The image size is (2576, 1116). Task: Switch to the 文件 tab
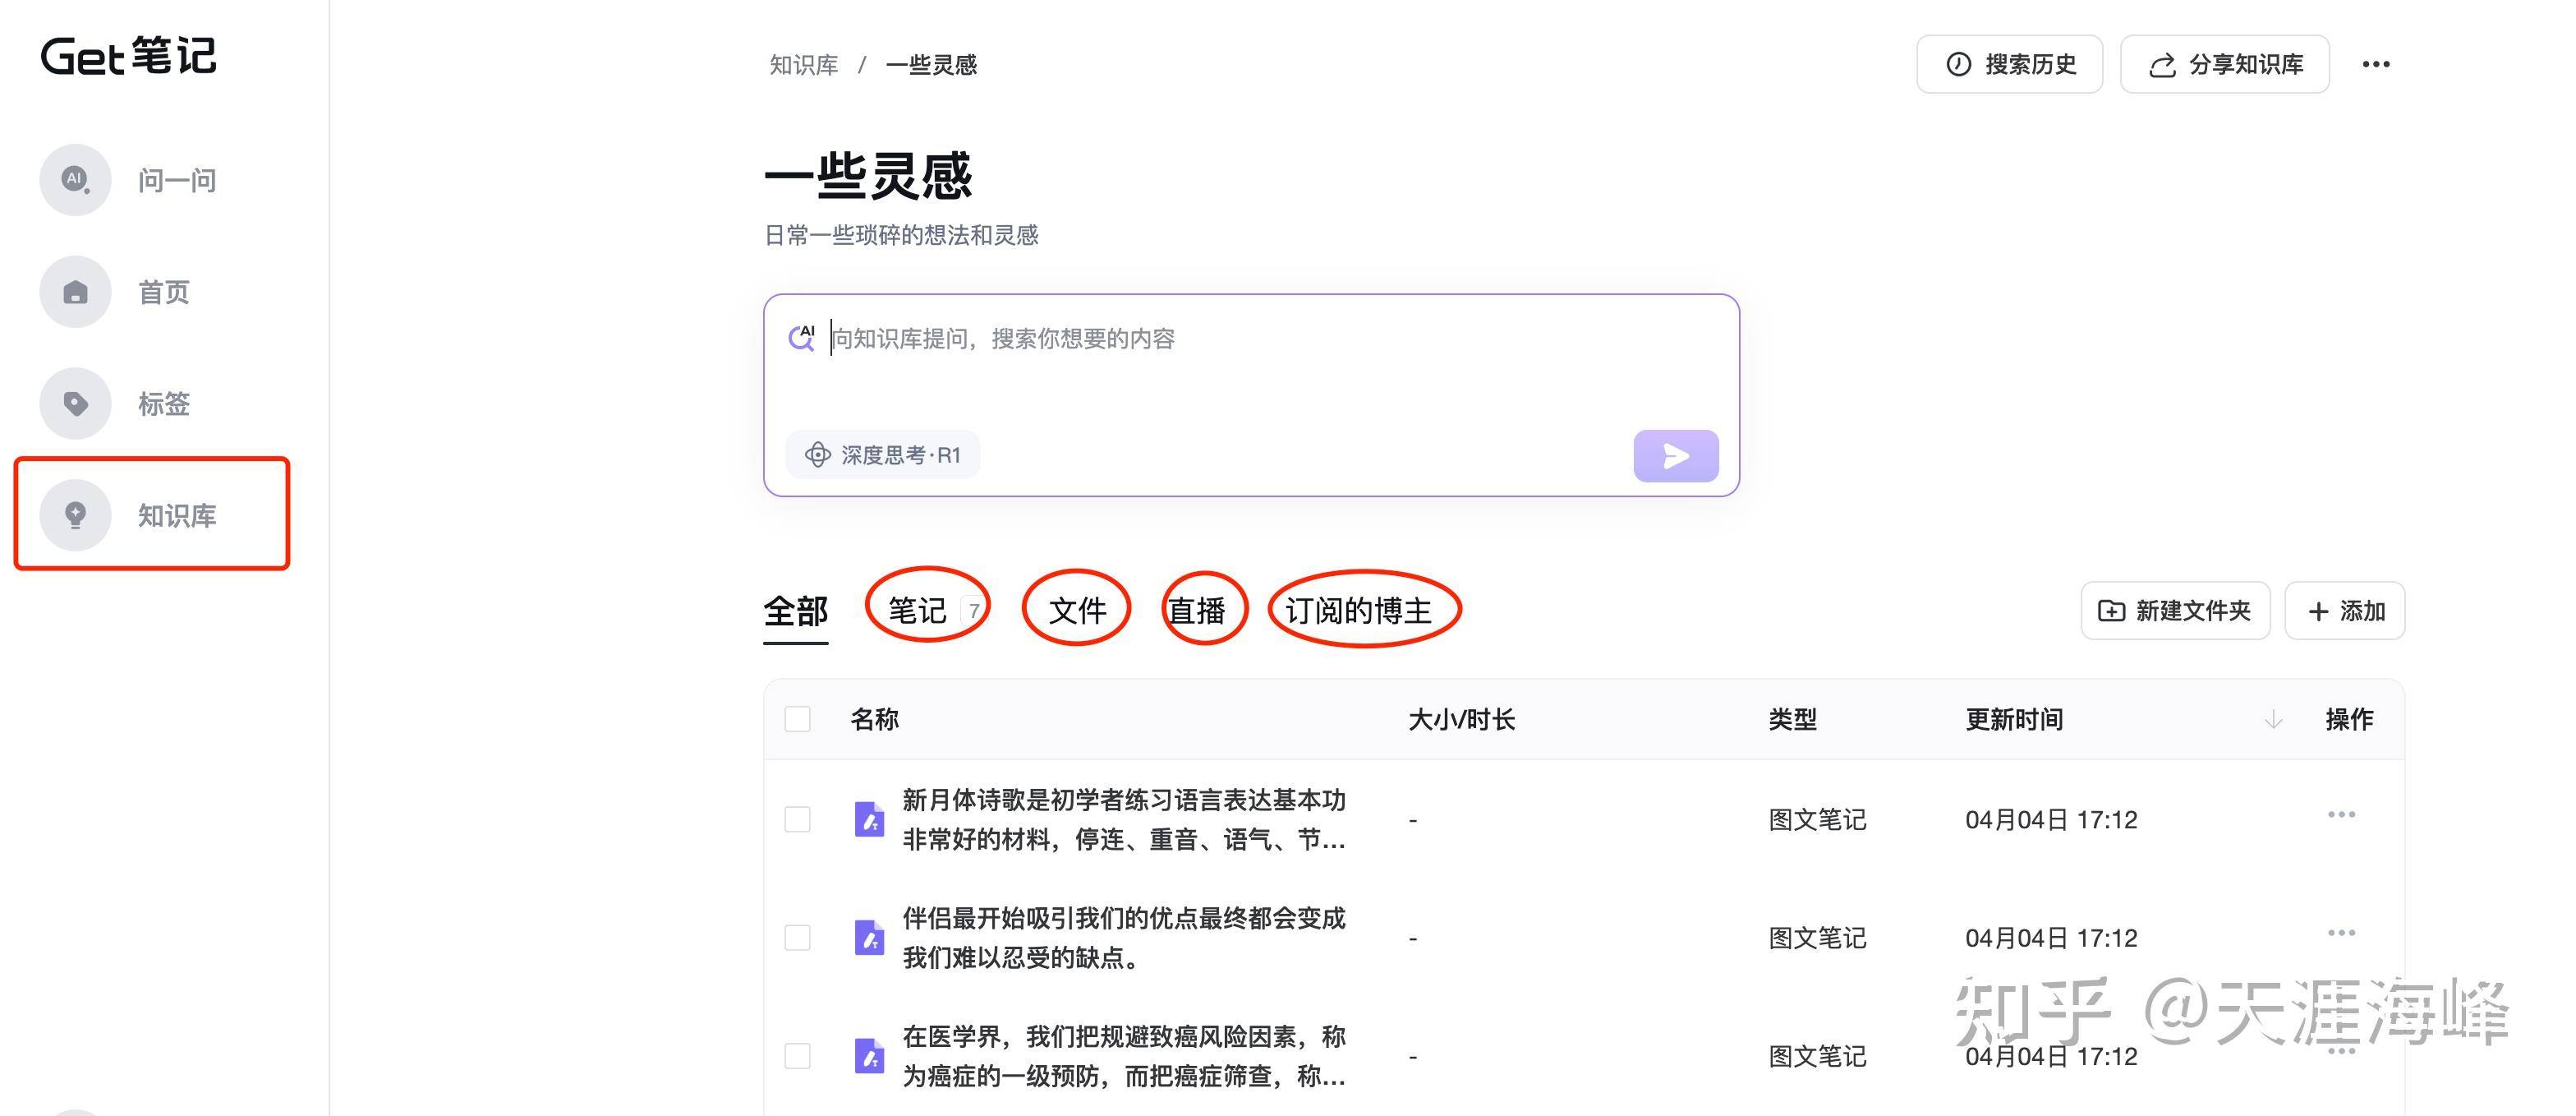pos(1077,610)
